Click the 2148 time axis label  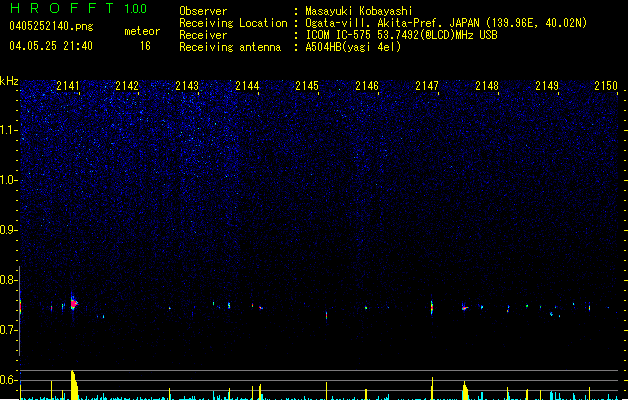487,86
